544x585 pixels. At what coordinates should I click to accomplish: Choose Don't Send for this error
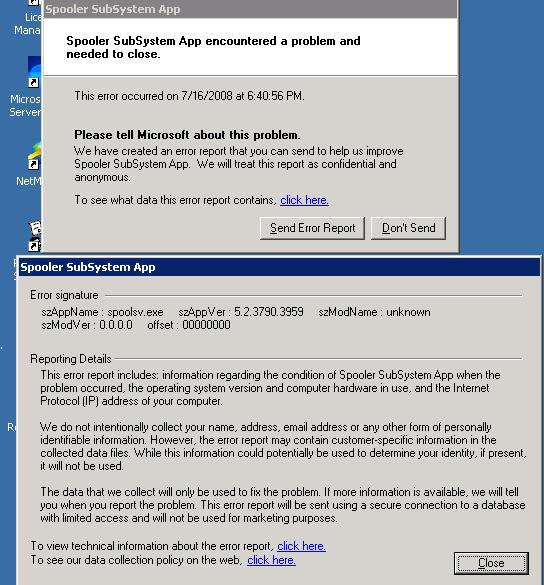(x=409, y=228)
